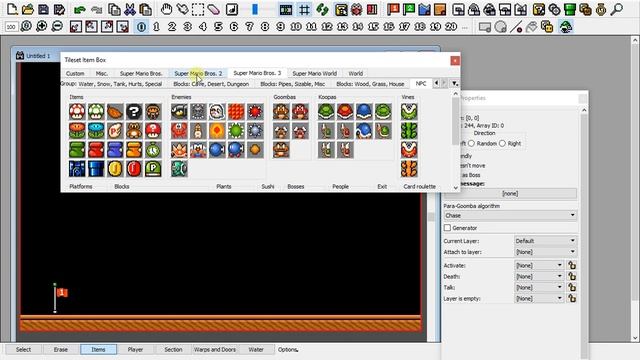The height and width of the screenshot is (360, 640).
Task: Undo the last action with green arrow
Action: point(80,9)
